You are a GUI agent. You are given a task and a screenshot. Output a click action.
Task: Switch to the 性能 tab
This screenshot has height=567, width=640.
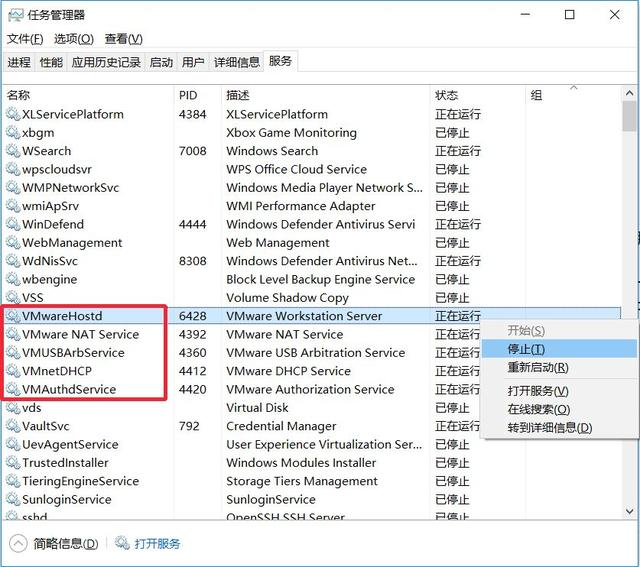pyautogui.click(x=51, y=62)
